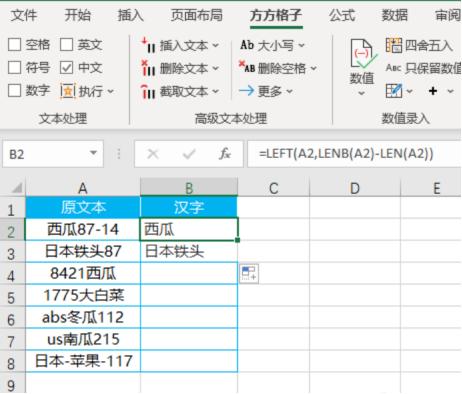Click the blue arrow More (更多) icon

click(x=246, y=90)
